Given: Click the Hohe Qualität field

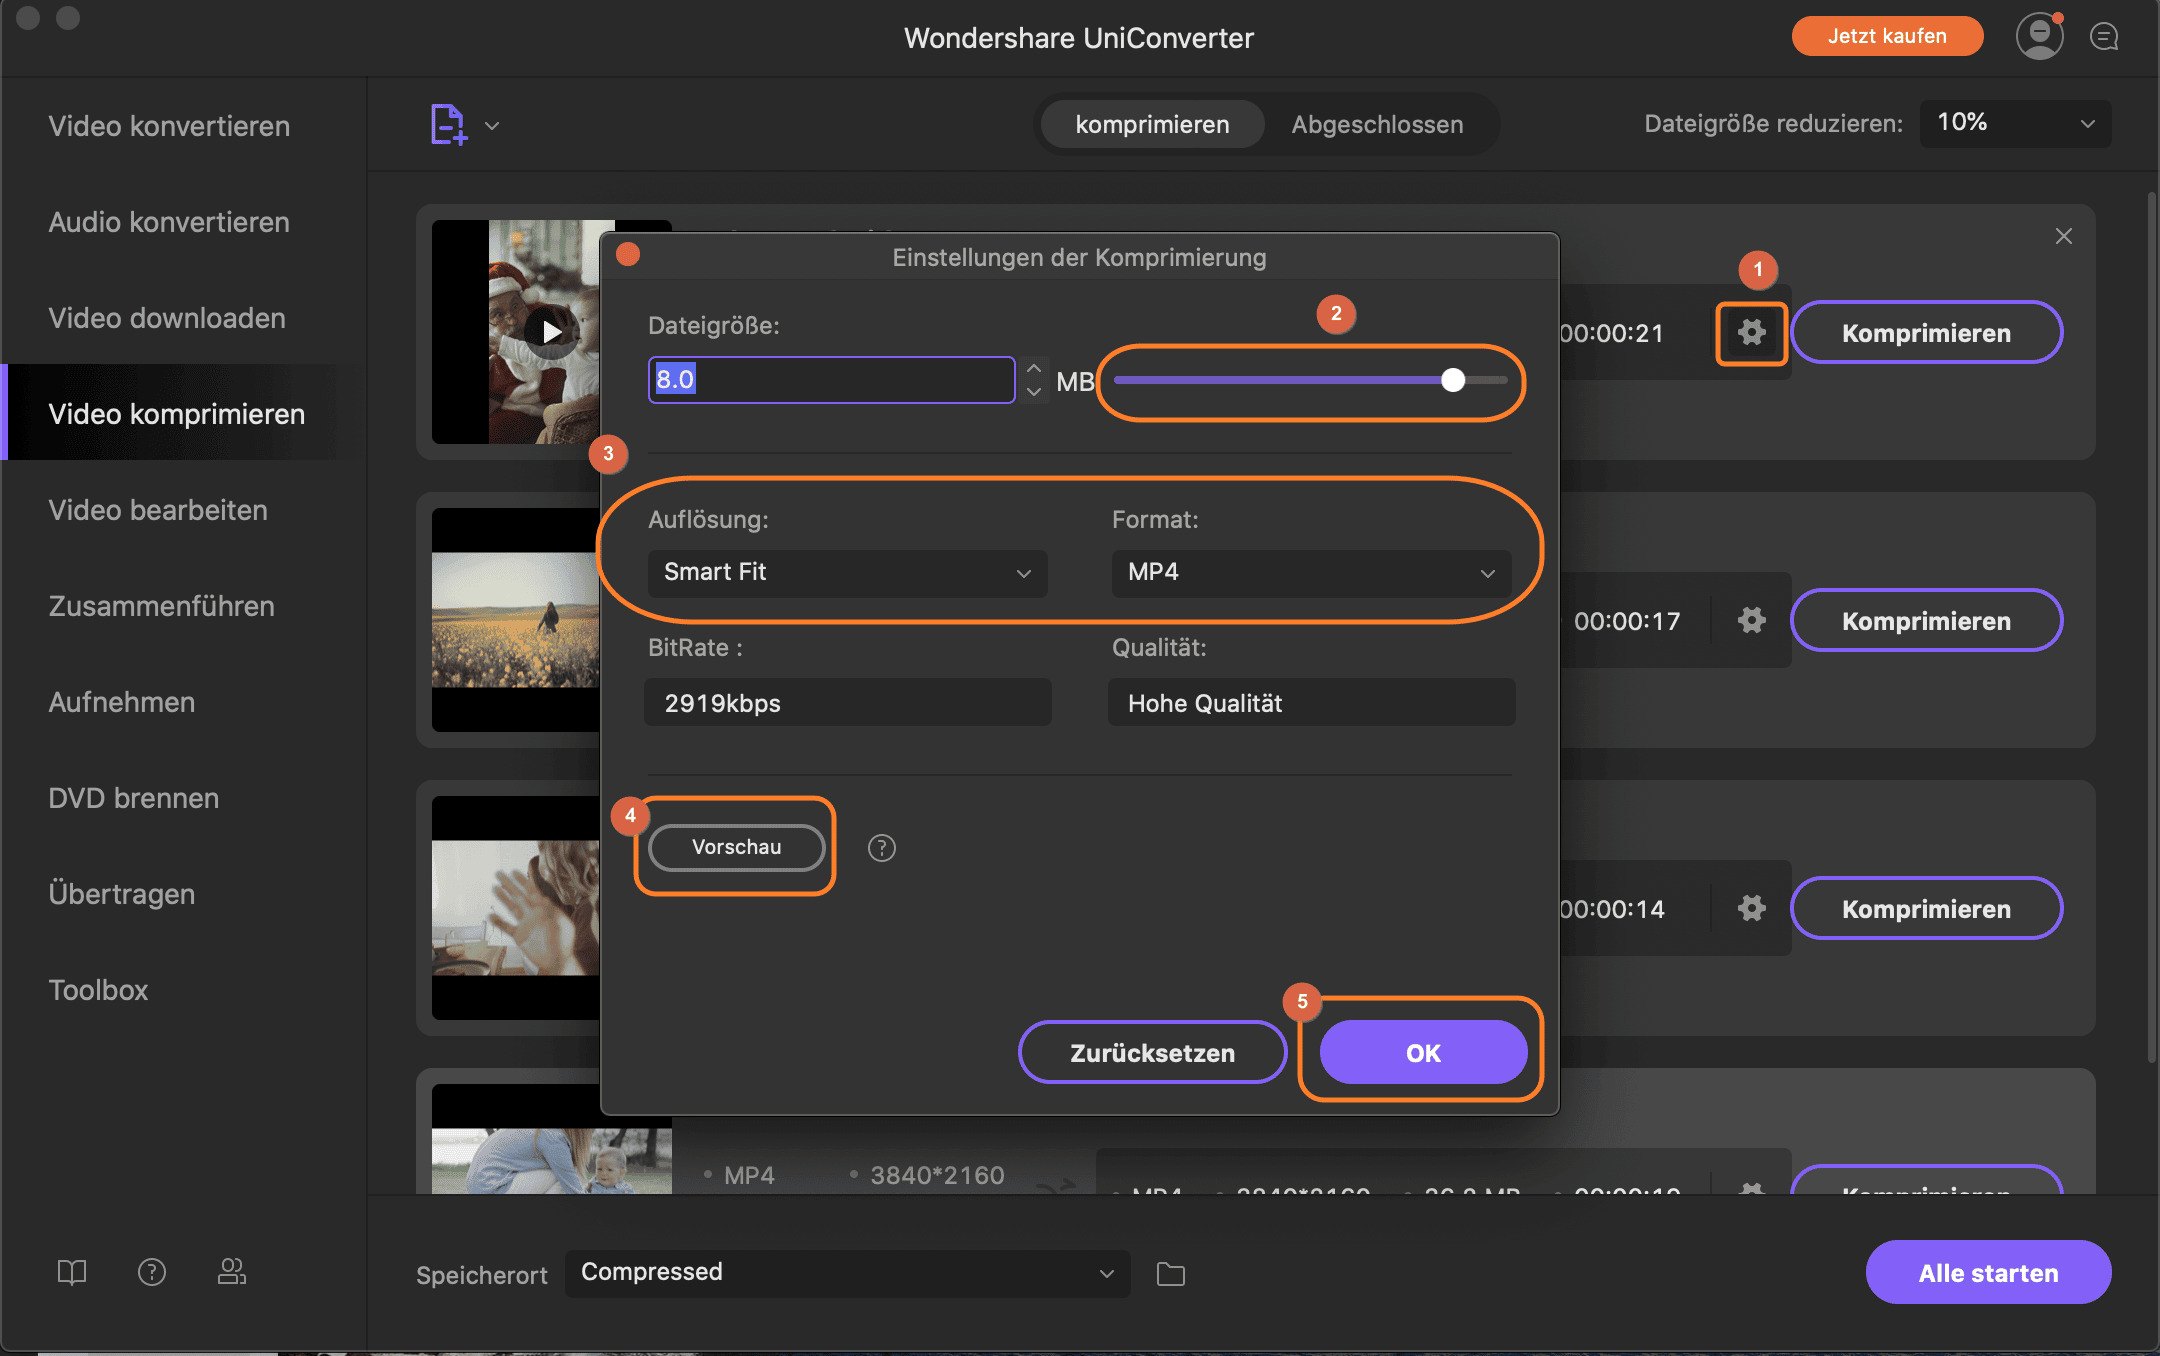Looking at the screenshot, I should pyautogui.click(x=1311, y=703).
